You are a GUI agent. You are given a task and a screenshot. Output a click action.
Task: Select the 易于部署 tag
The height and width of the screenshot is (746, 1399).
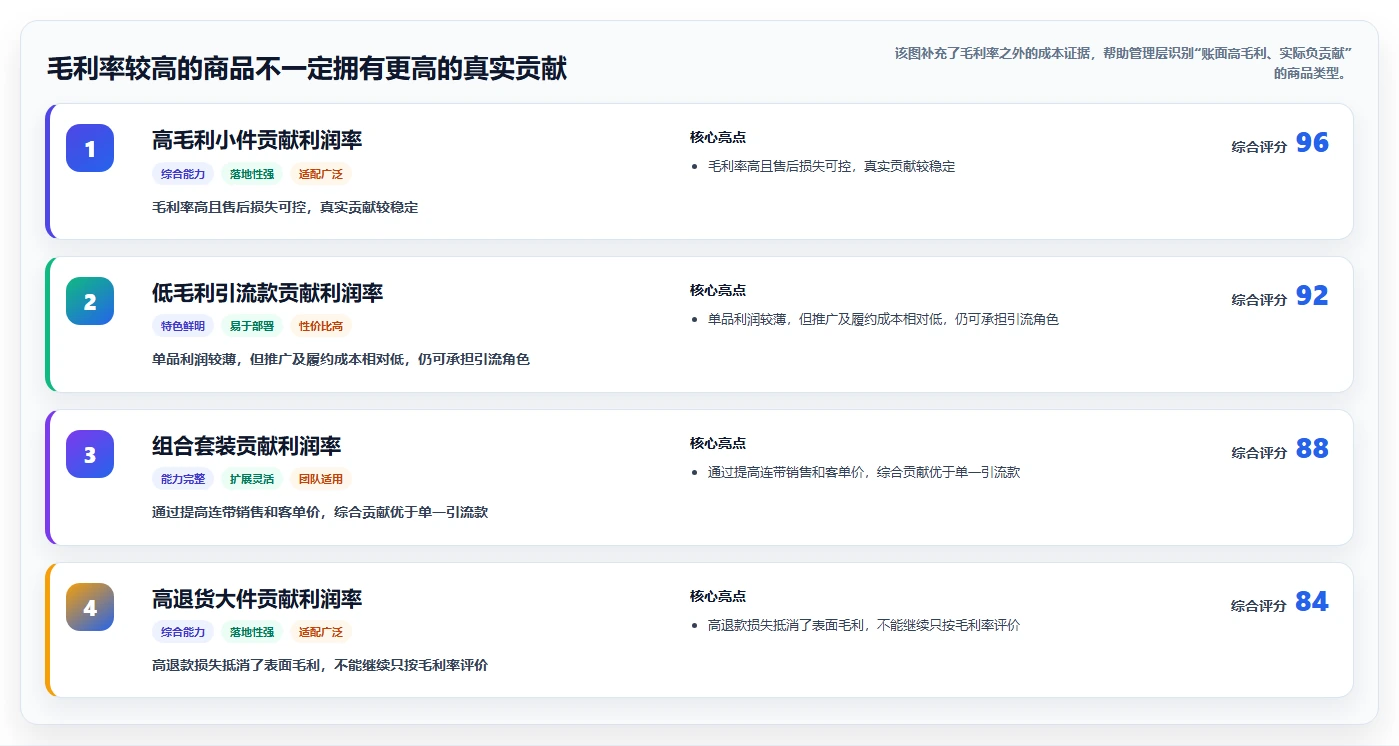click(252, 326)
